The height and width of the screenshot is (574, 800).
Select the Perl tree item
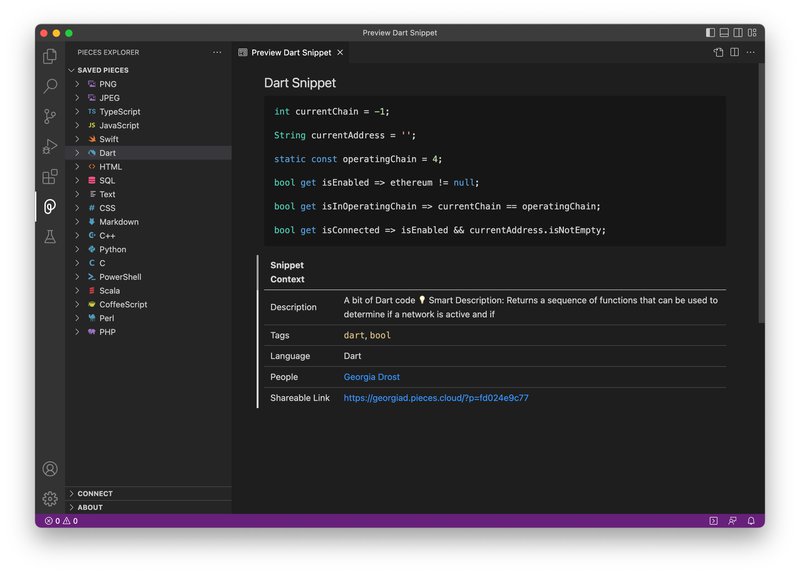pyautogui.click(x=148, y=318)
